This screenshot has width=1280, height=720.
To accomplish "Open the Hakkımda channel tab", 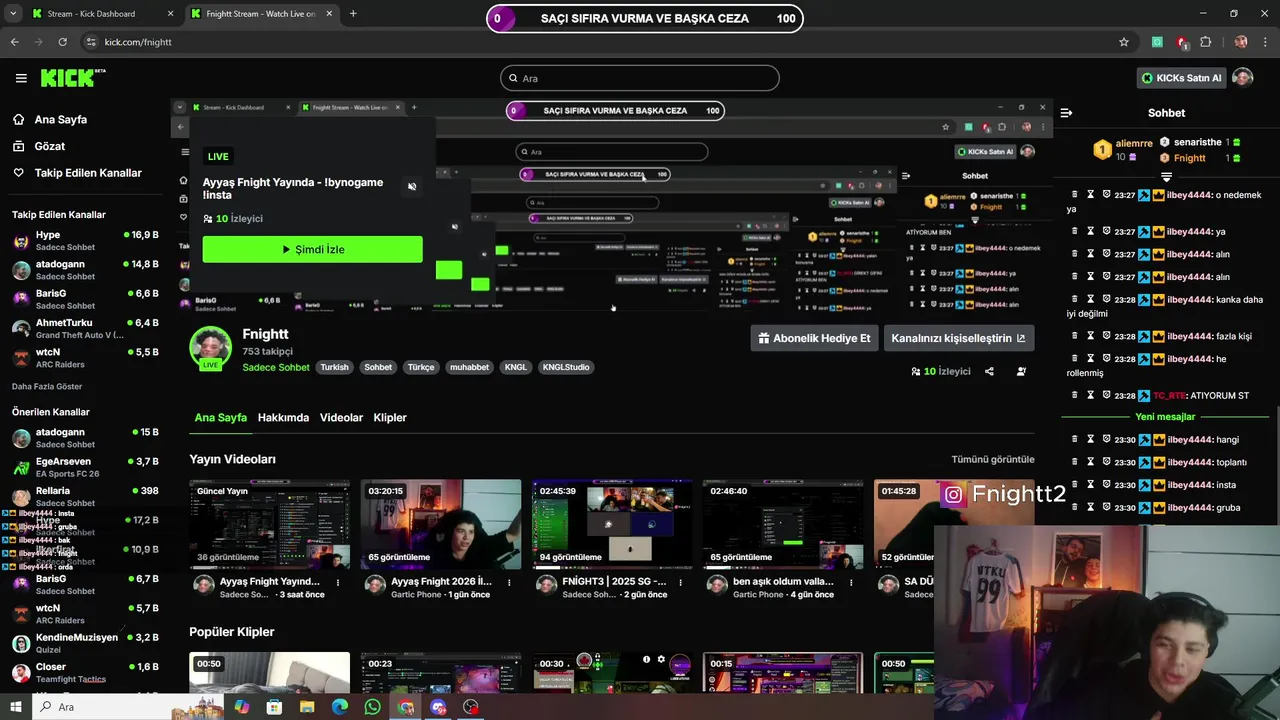I will (283, 417).
